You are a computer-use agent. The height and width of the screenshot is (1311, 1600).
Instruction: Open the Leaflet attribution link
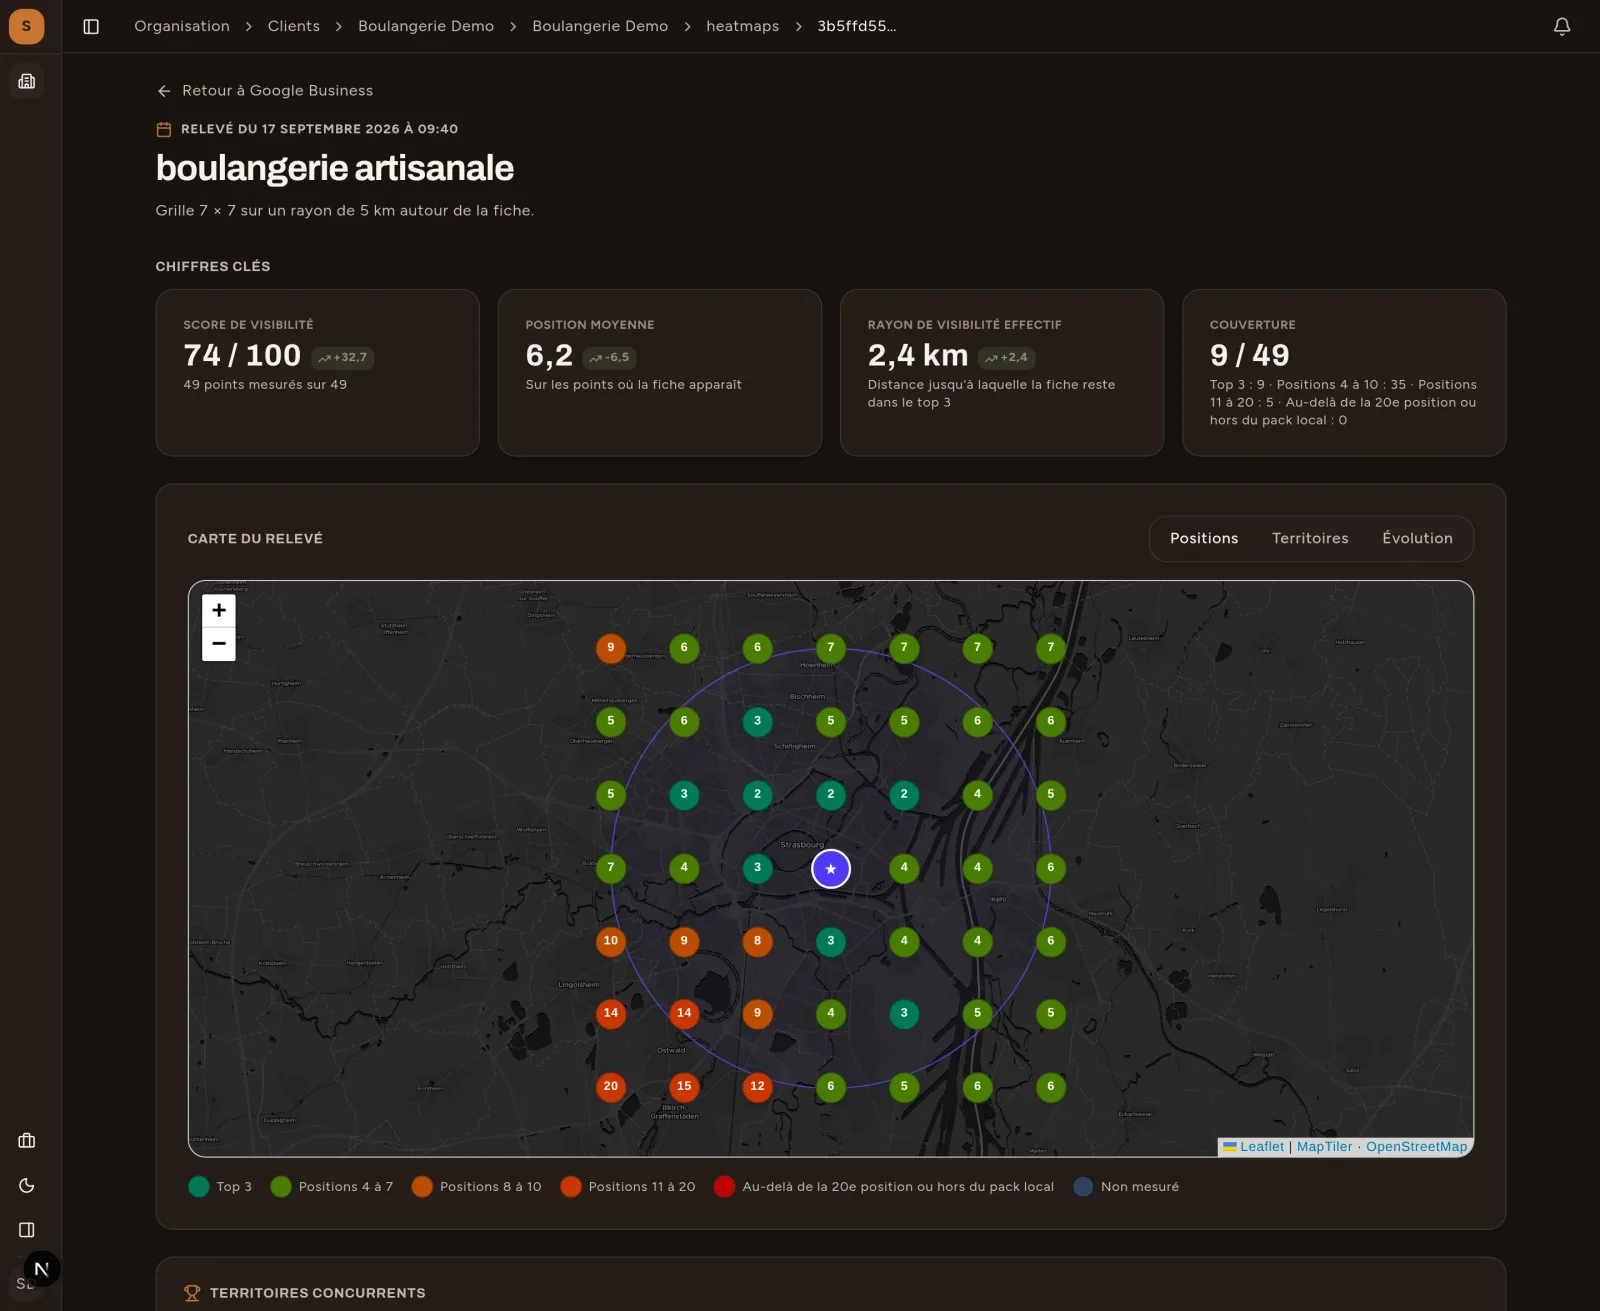1262,1147
